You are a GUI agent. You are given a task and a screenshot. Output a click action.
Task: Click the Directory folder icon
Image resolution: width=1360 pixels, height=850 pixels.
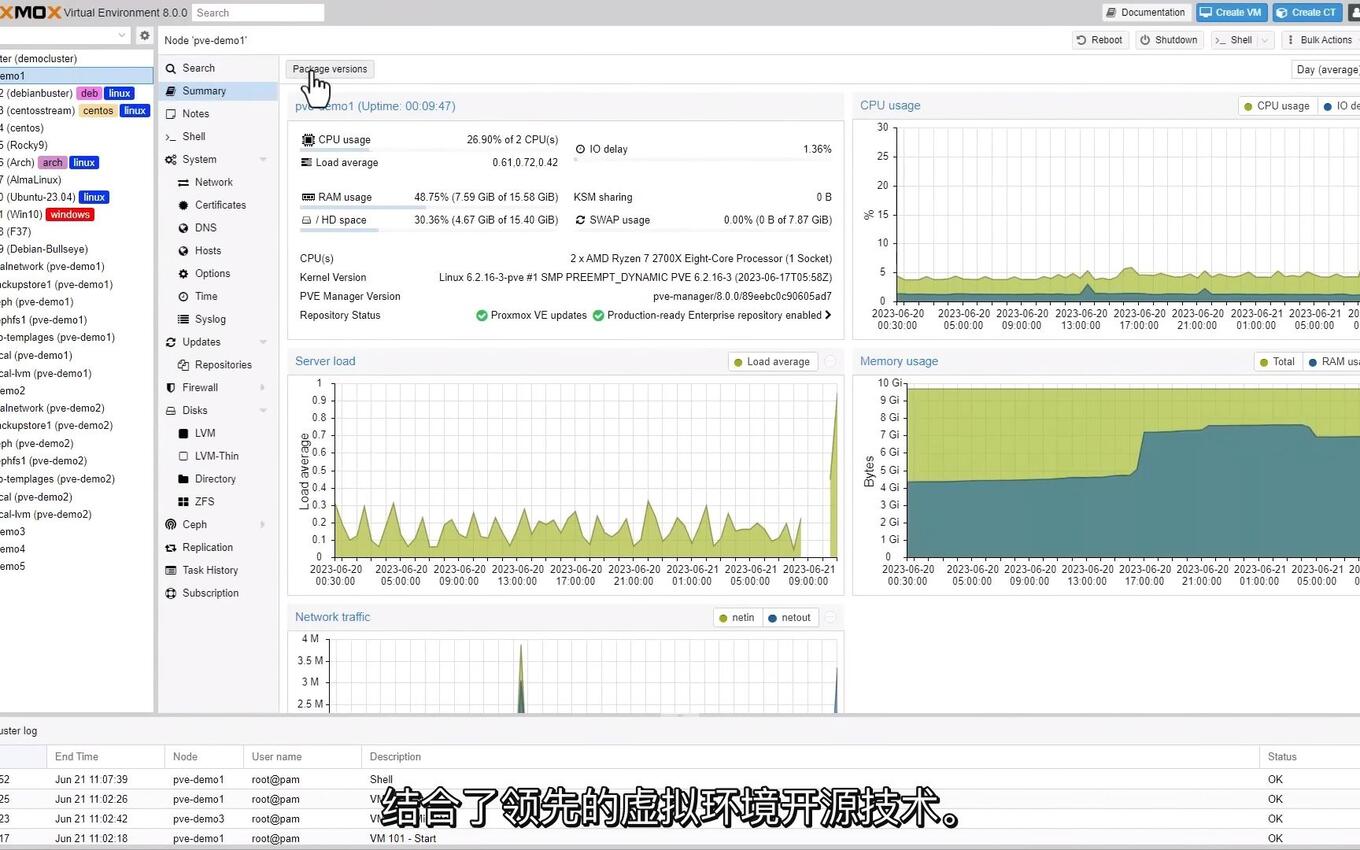(184, 479)
